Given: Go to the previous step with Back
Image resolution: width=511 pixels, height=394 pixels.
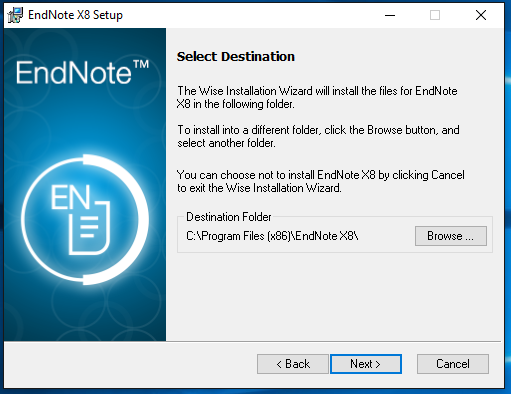Looking at the screenshot, I should click(x=293, y=364).
